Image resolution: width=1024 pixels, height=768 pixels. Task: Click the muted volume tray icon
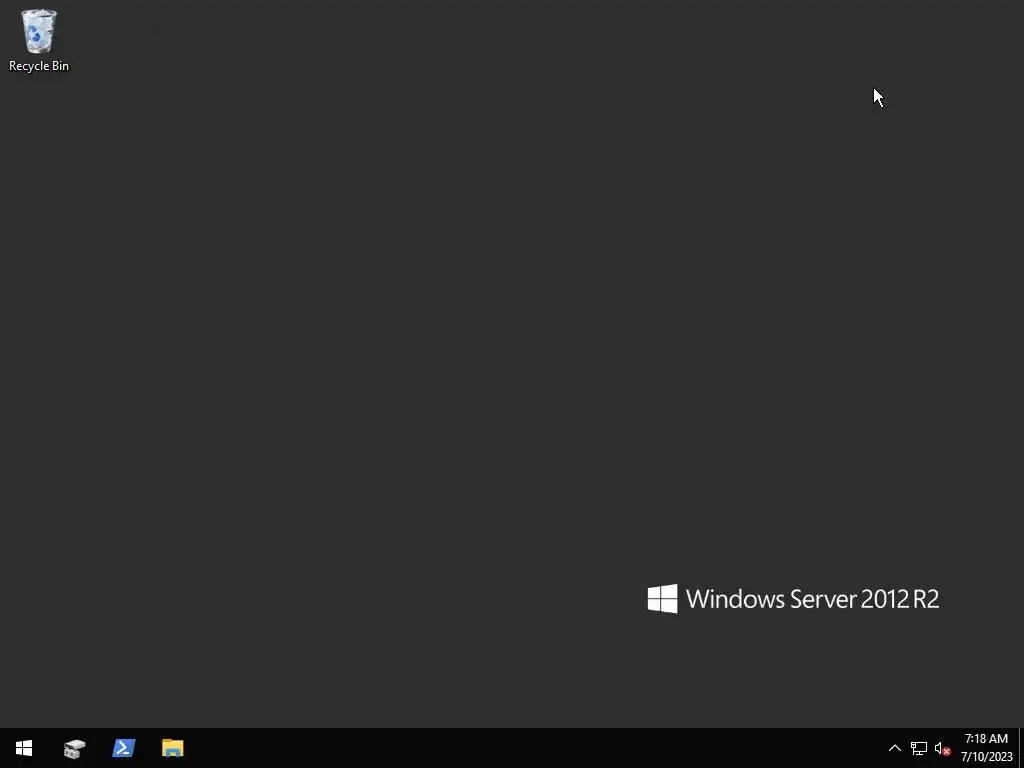pos(942,748)
